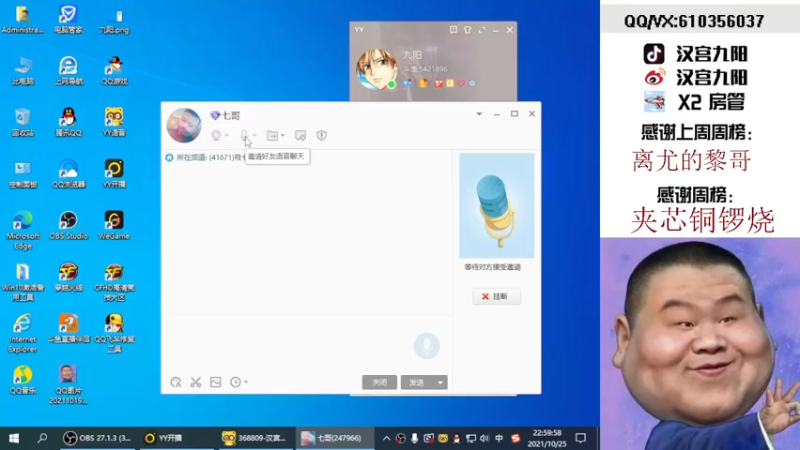Open 控制面板 desktop icon
The width and height of the screenshot is (800, 450).
[22, 174]
